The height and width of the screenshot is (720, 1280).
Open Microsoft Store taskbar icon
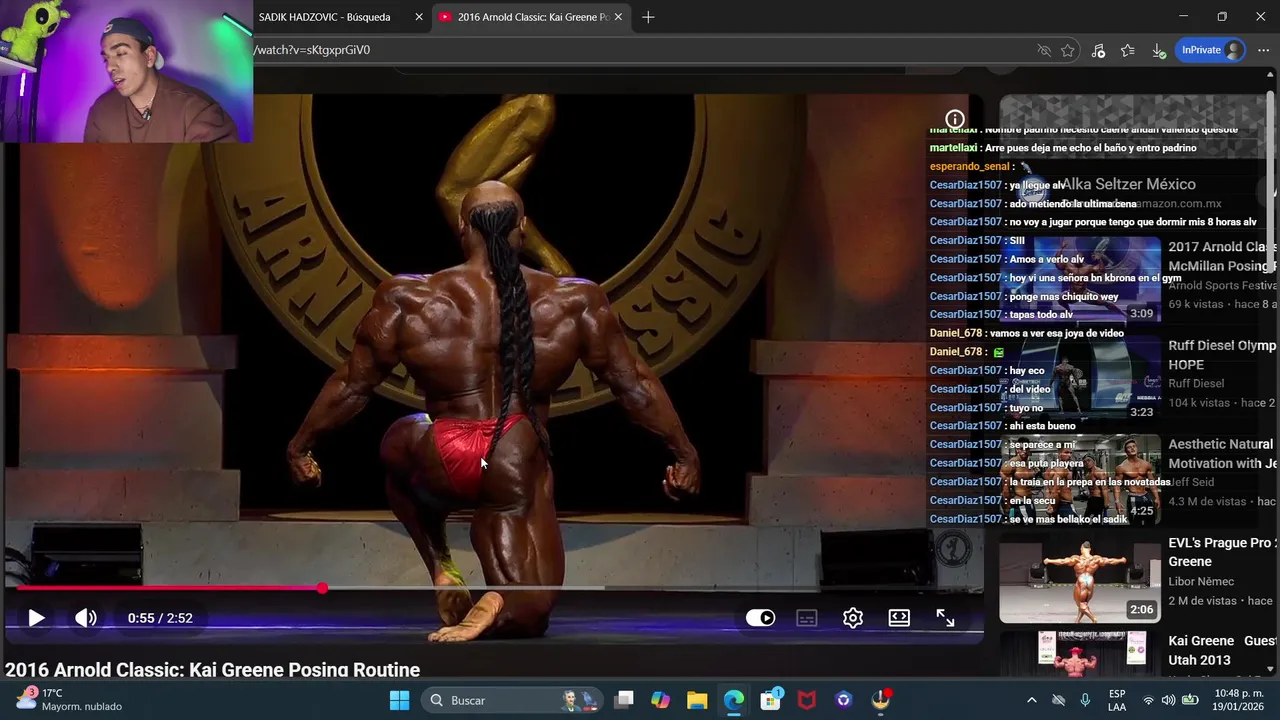coord(770,700)
